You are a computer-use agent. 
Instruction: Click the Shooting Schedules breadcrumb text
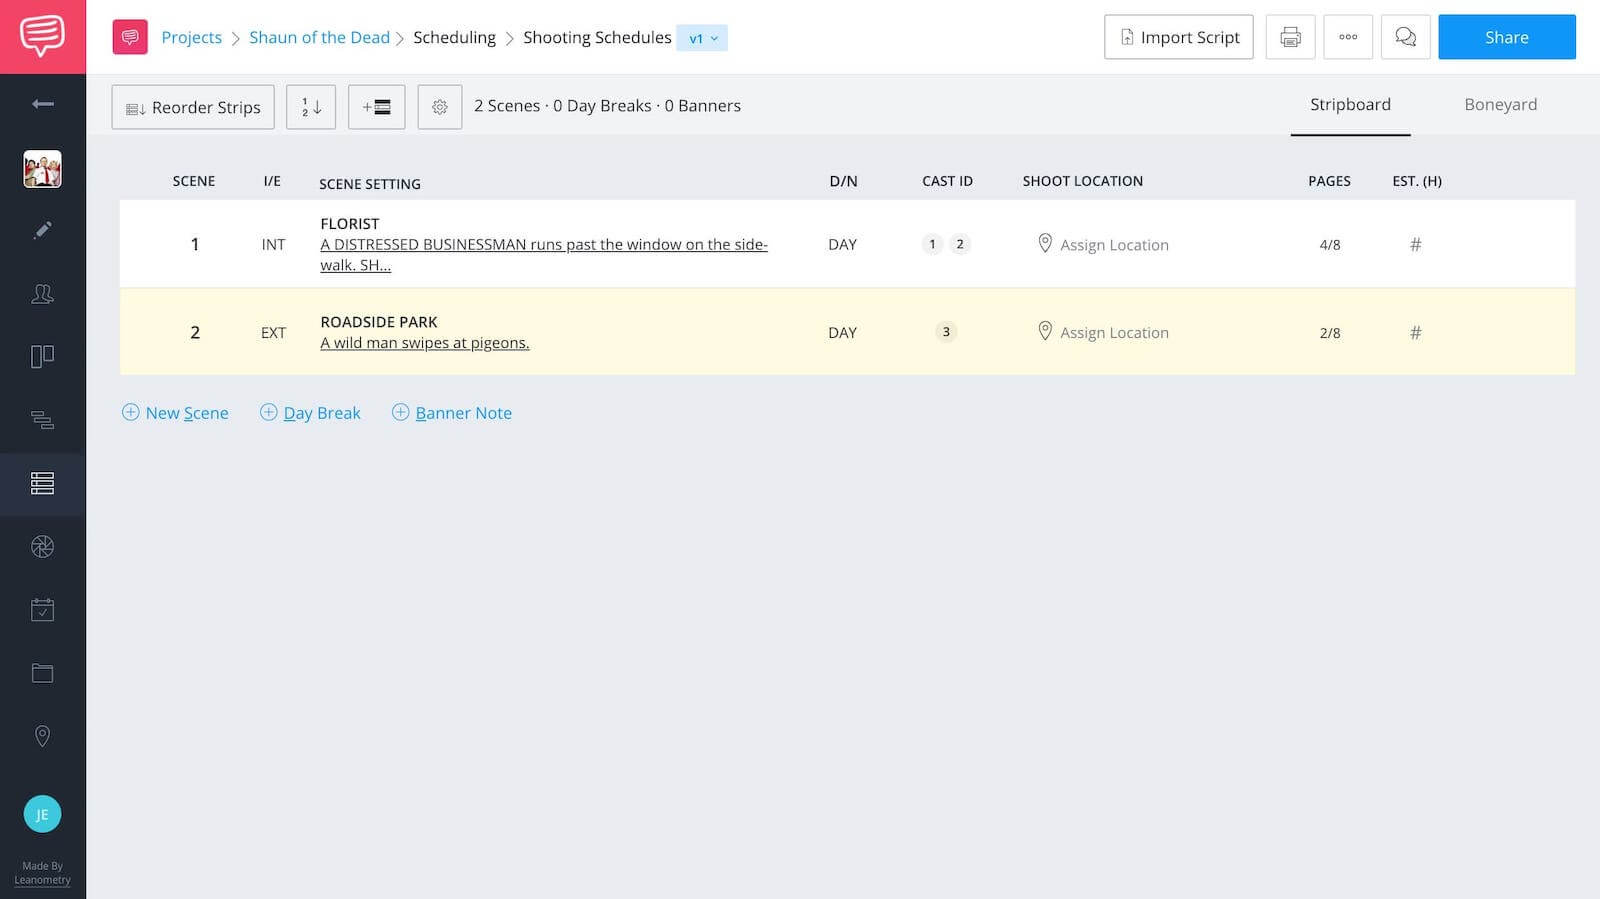click(x=597, y=37)
